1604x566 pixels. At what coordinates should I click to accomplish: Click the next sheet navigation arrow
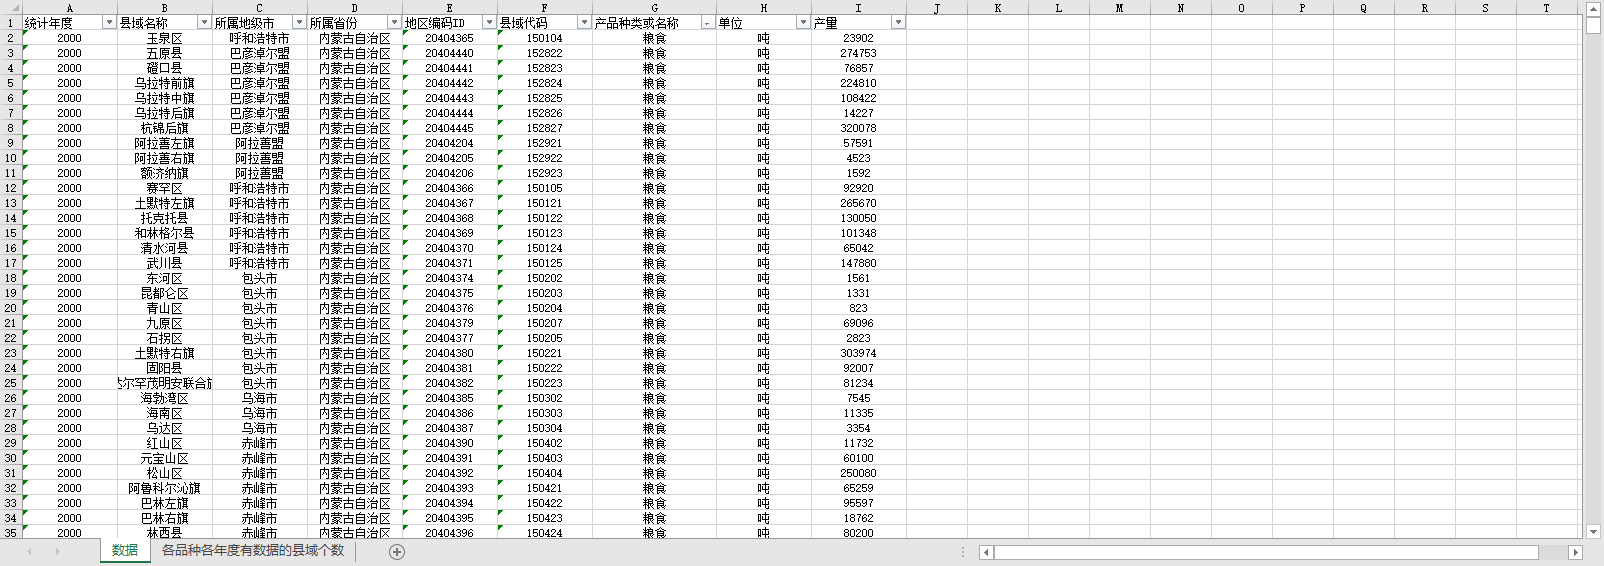[x=57, y=552]
